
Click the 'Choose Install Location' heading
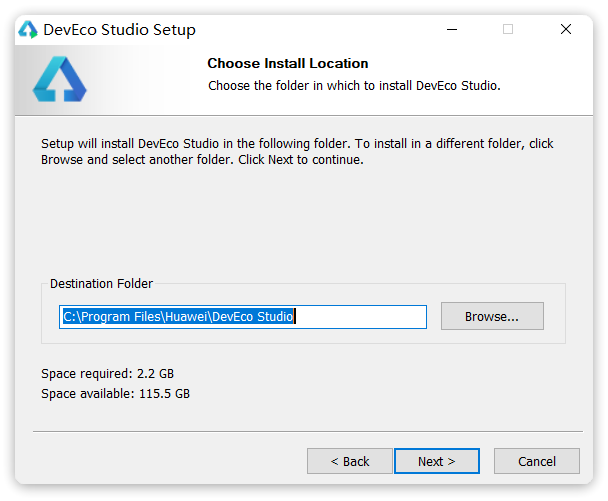(288, 63)
